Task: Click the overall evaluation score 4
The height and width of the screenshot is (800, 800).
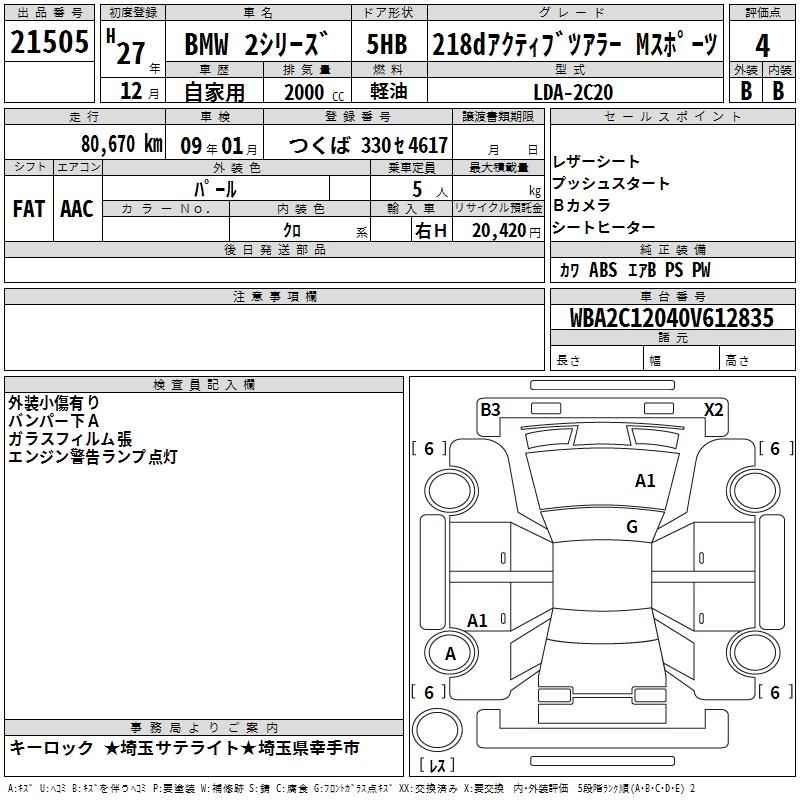Action: (x=762, y=46)
